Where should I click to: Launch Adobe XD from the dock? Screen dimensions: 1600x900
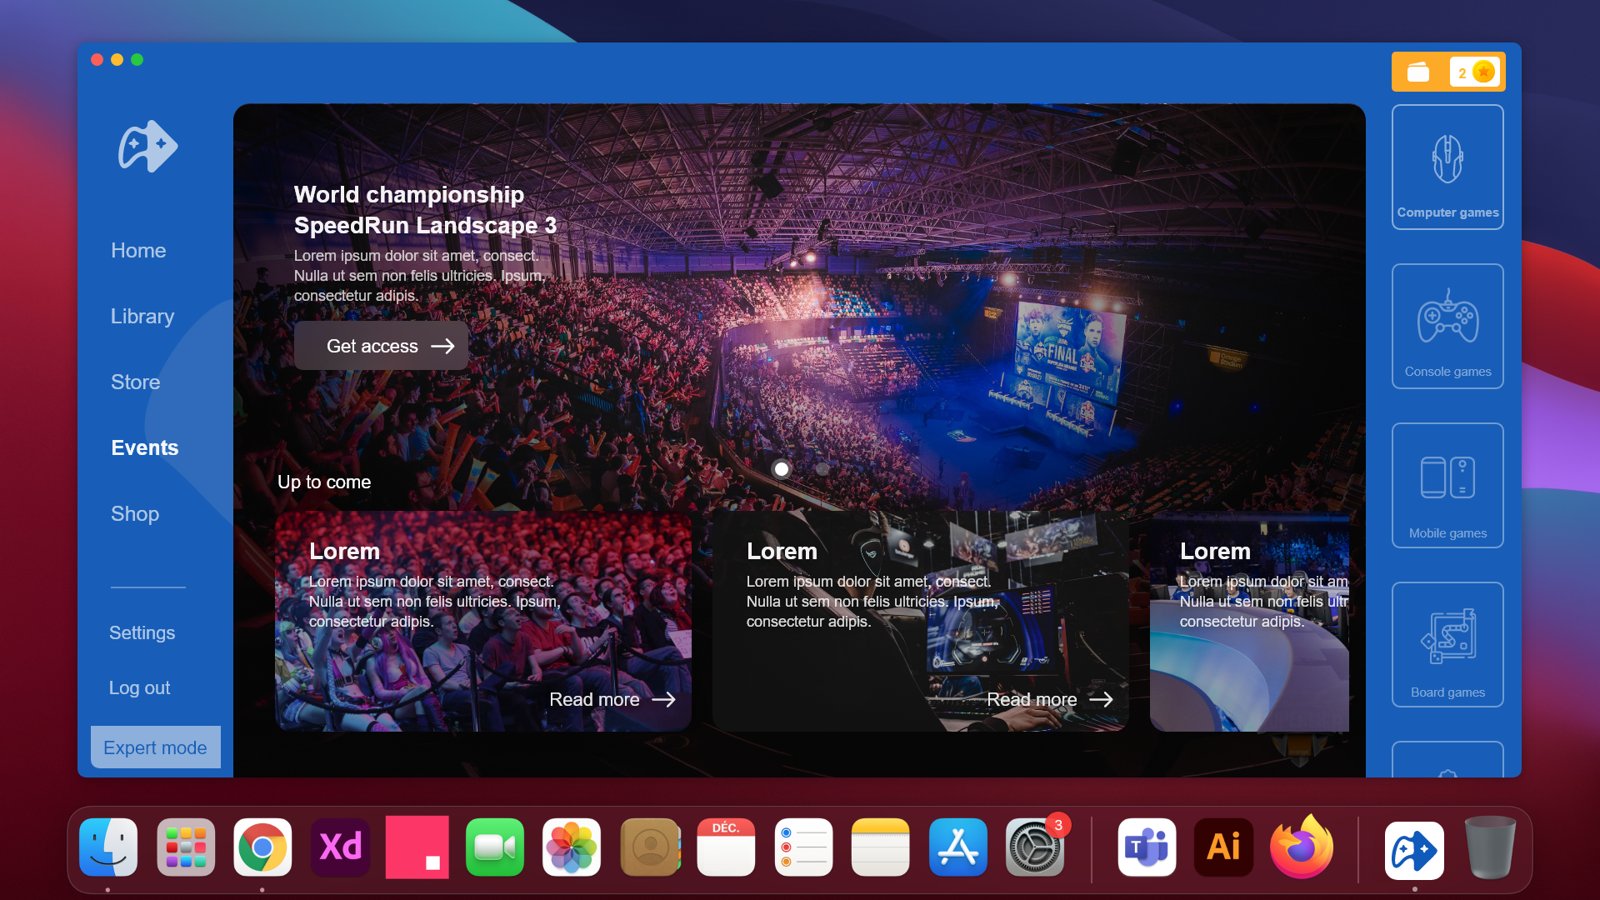tap(340, 847)
